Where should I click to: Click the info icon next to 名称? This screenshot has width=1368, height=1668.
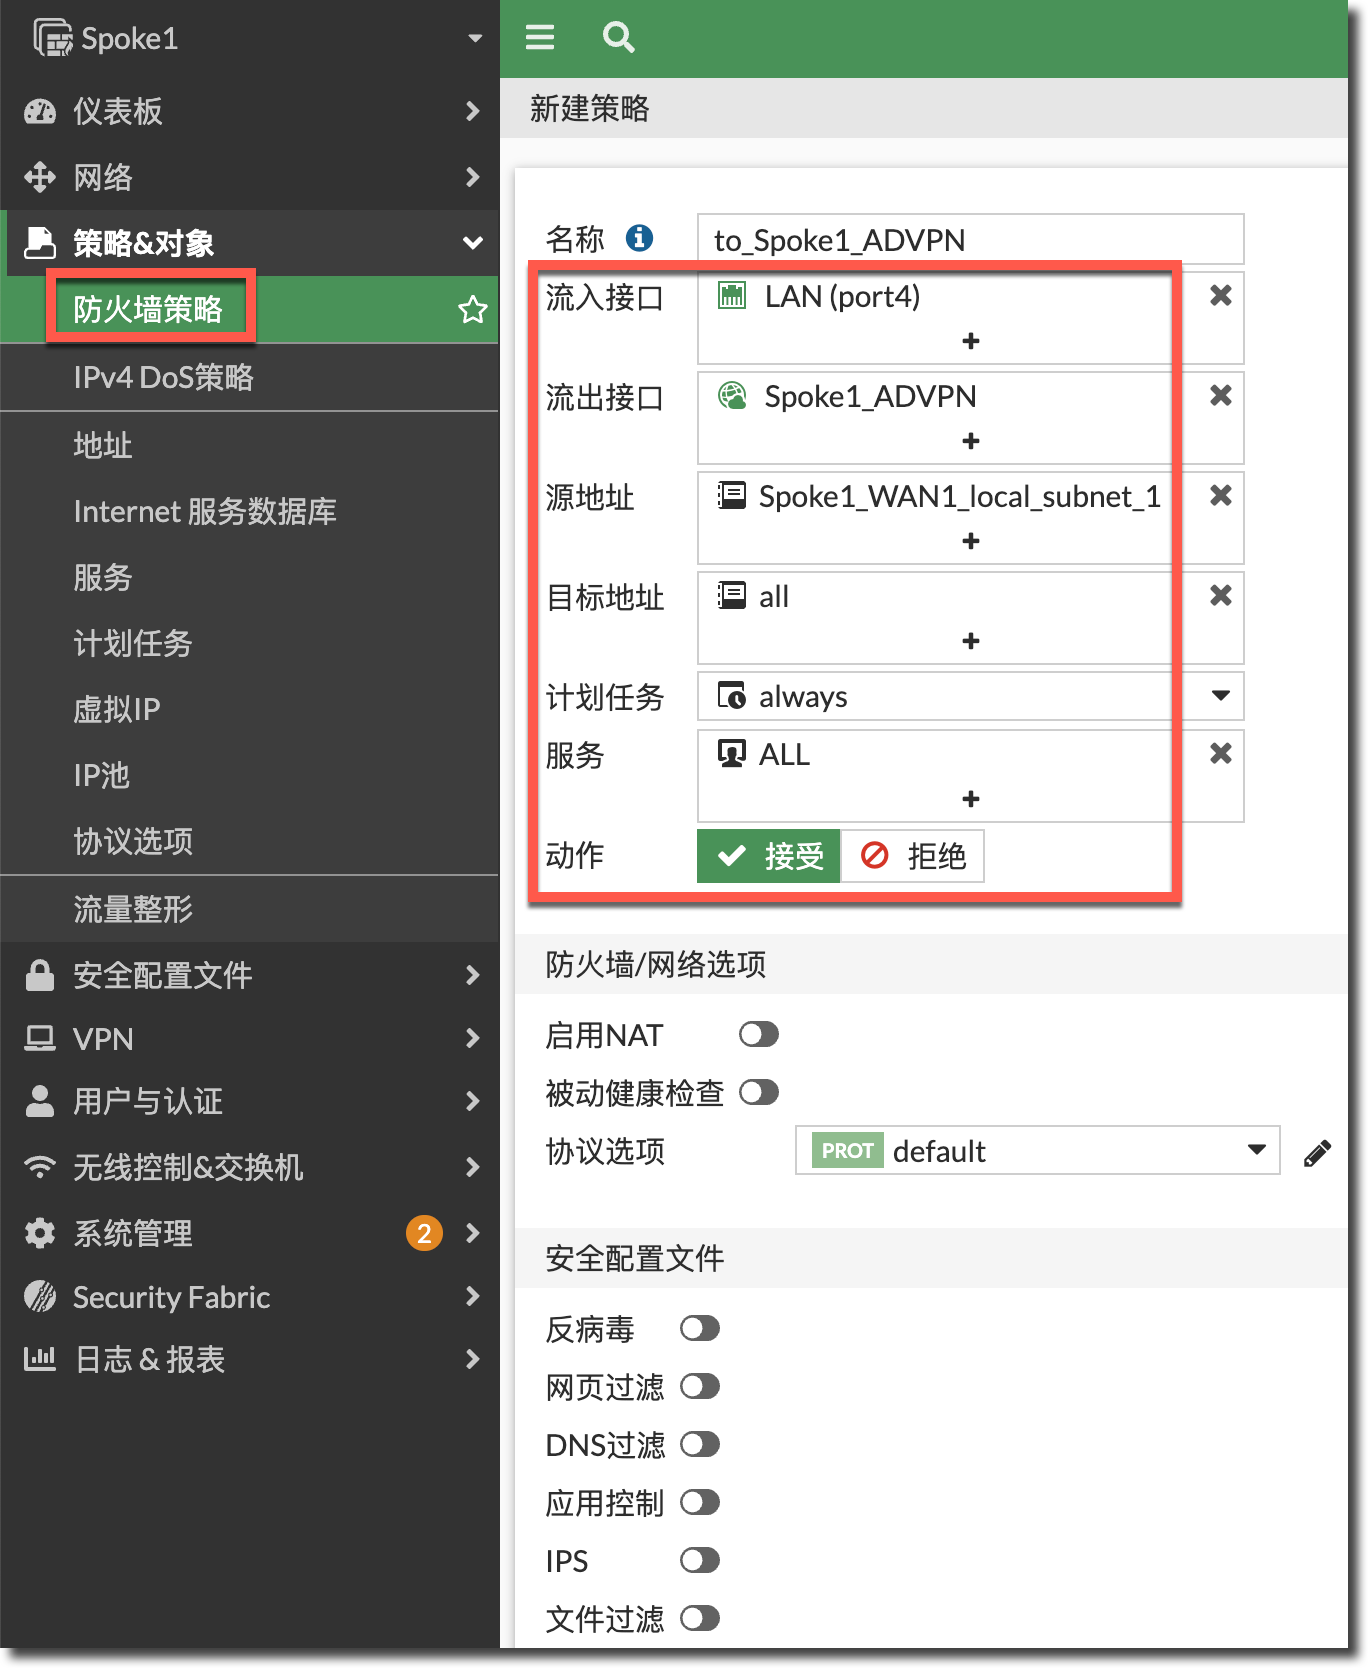coord(639,238)
